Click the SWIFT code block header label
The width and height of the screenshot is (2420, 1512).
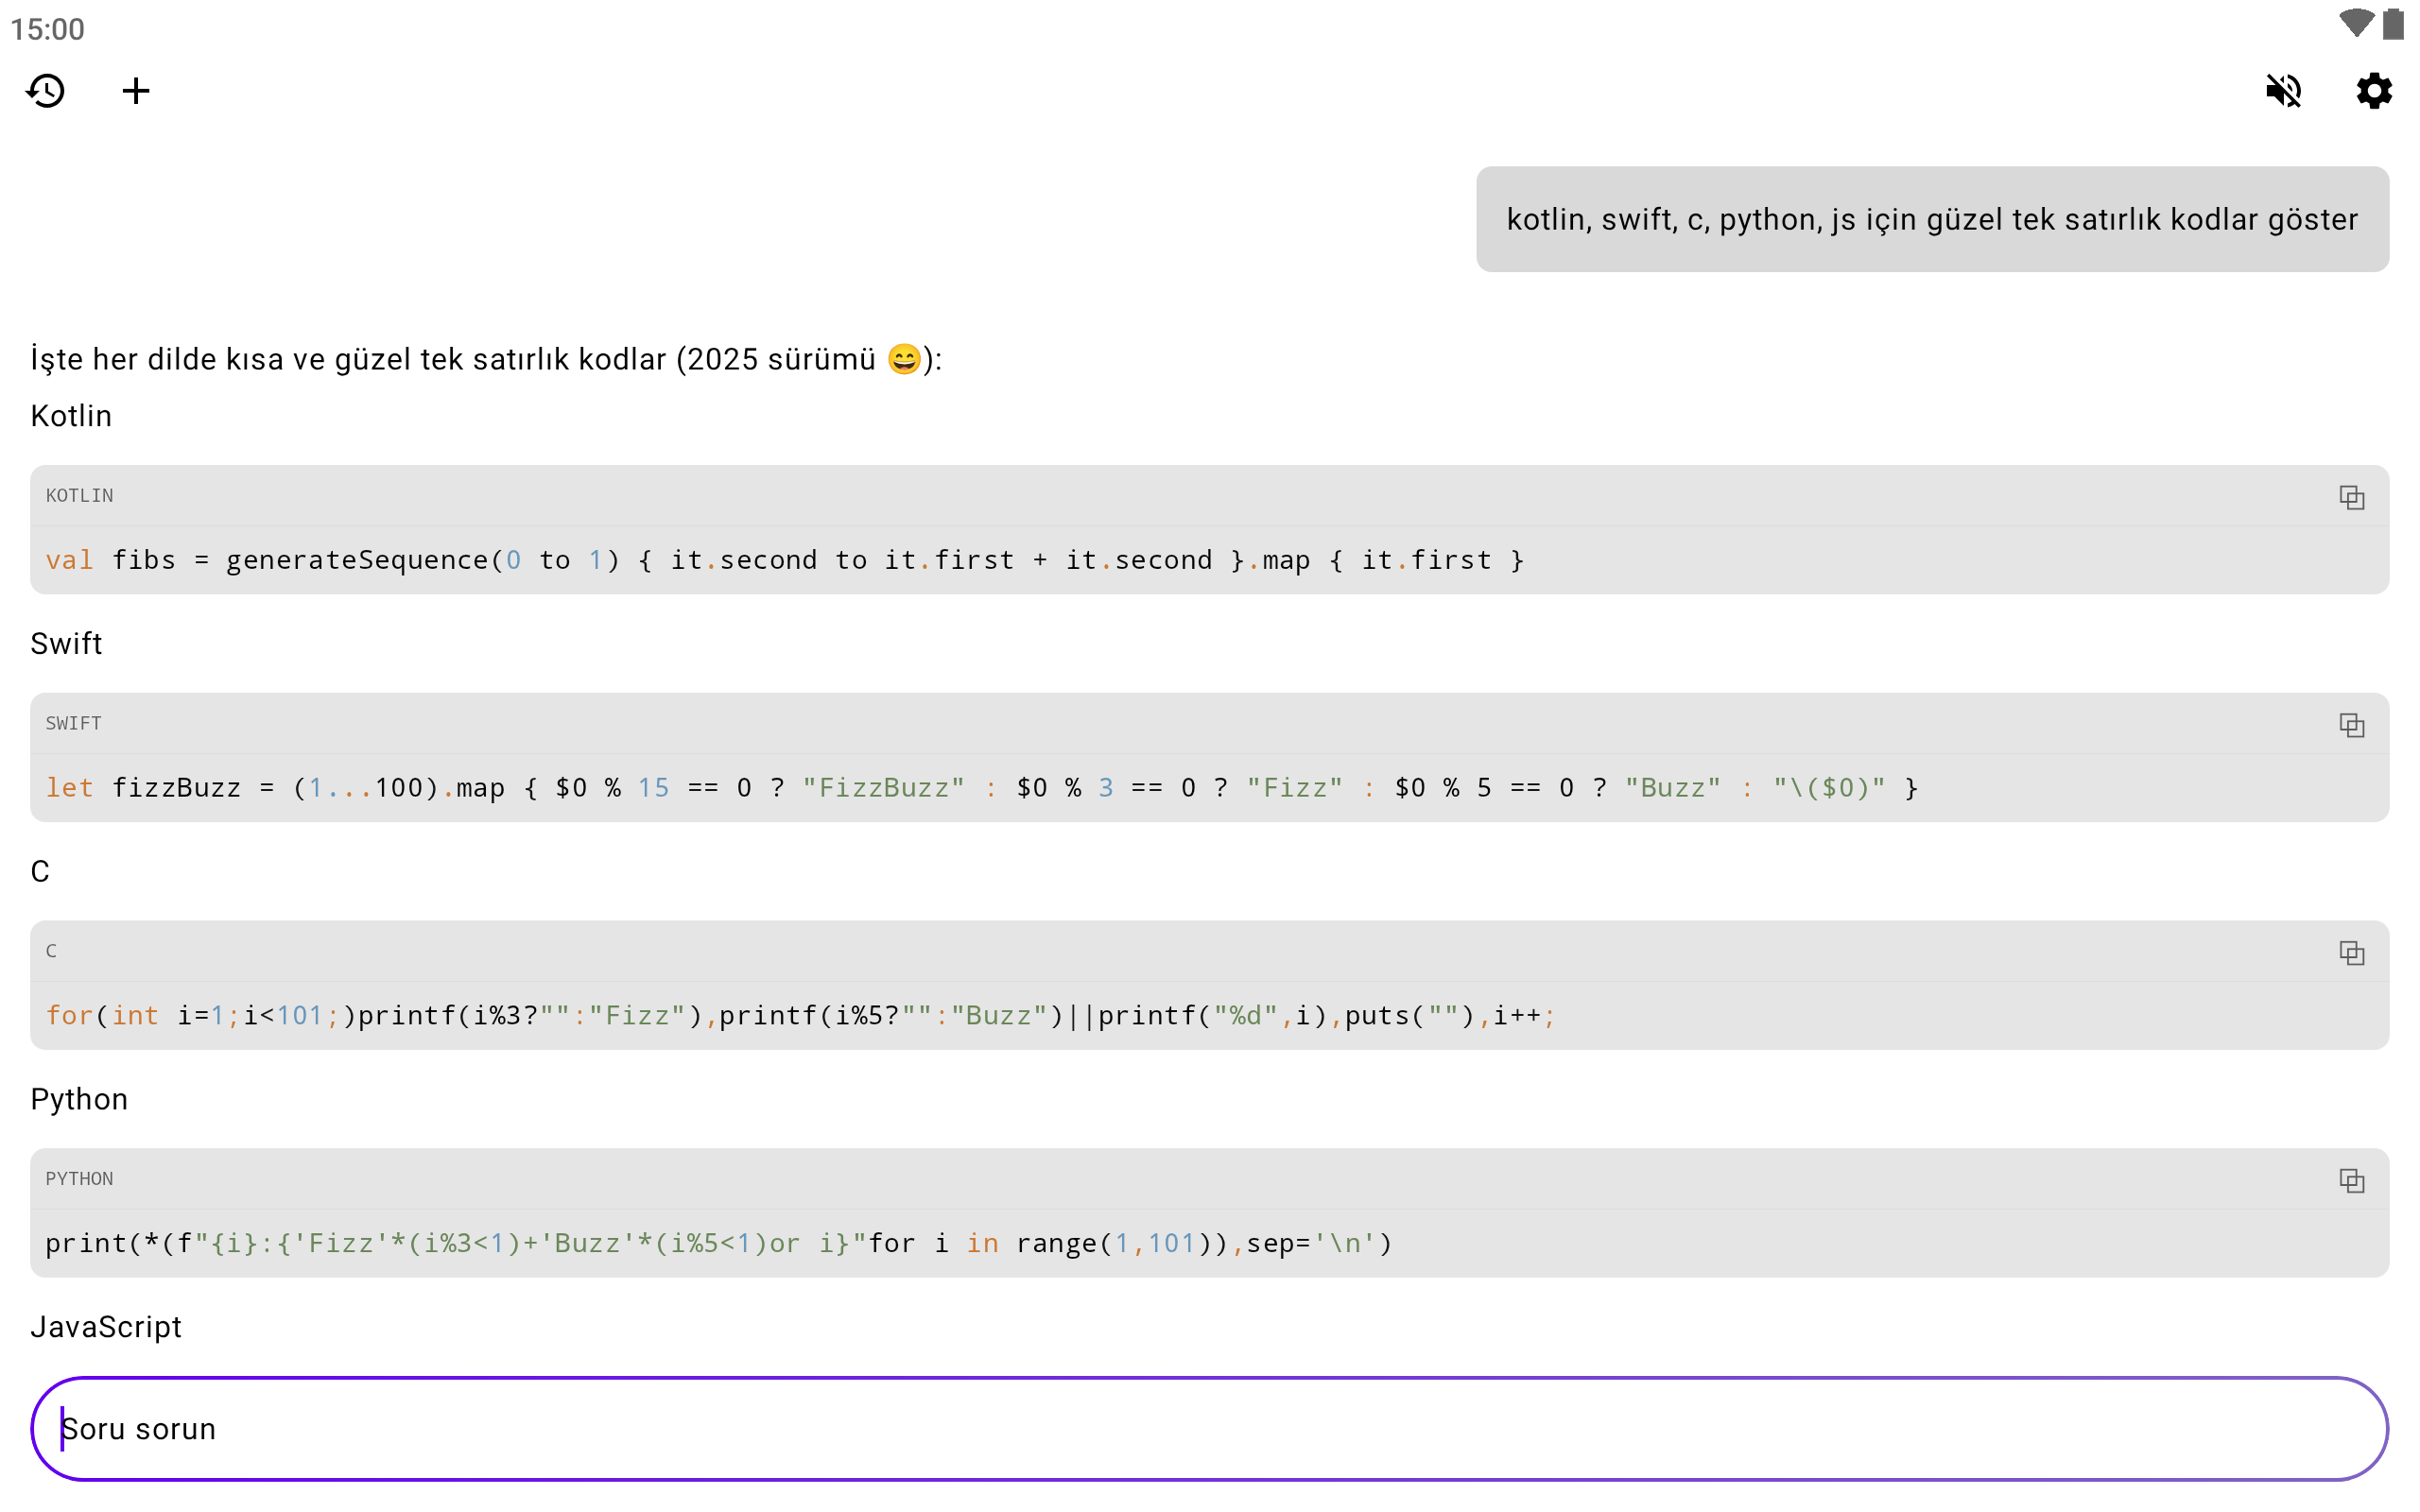click(x=74, y=723)
